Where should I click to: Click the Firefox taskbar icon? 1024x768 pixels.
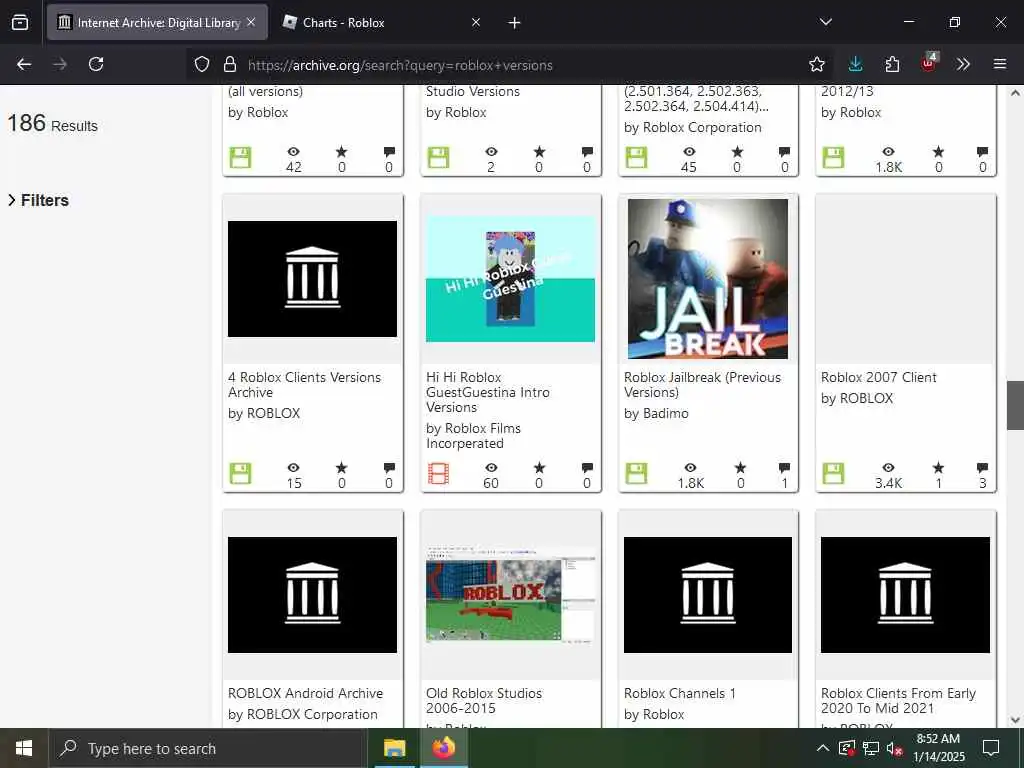443,748
